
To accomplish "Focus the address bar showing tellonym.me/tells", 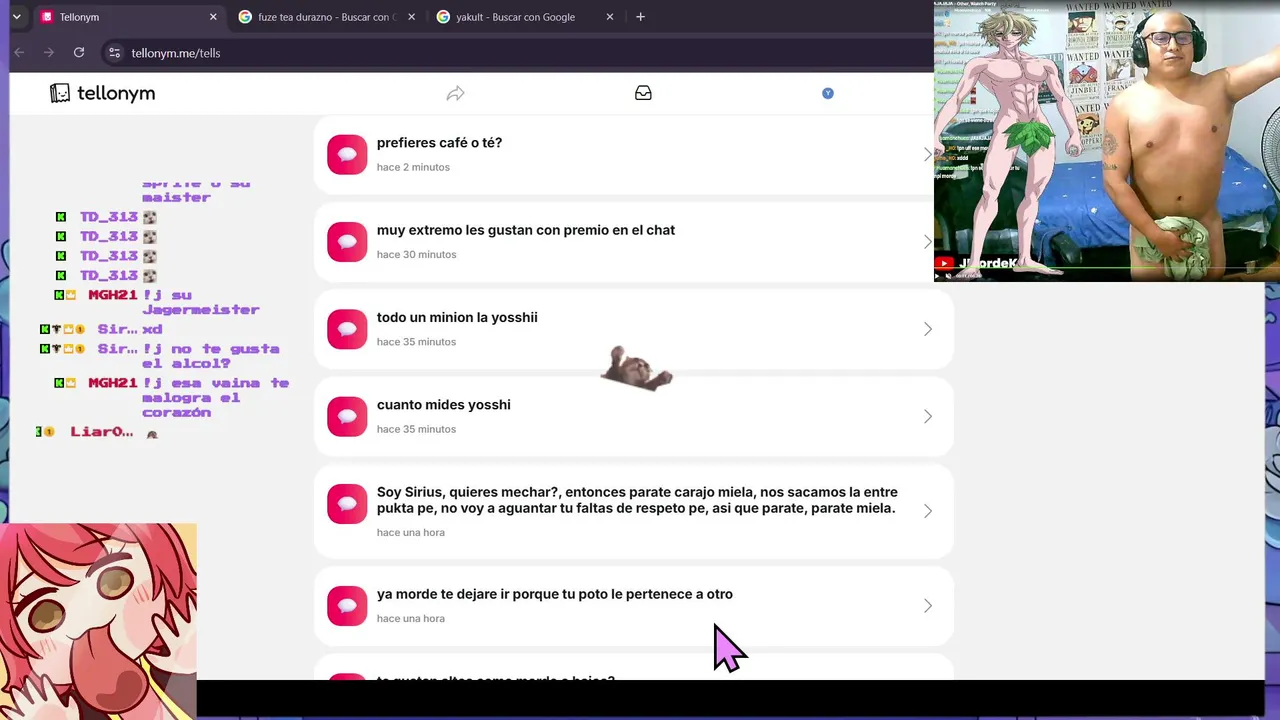I will [520, 53].
